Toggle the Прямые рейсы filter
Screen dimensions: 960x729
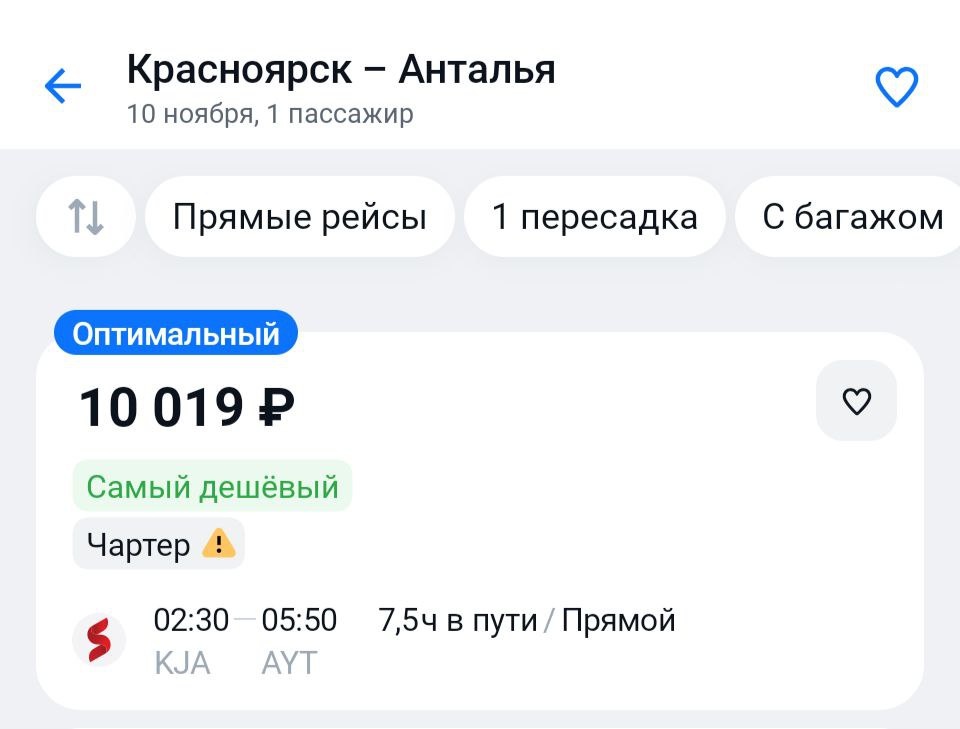pos(299,217)
